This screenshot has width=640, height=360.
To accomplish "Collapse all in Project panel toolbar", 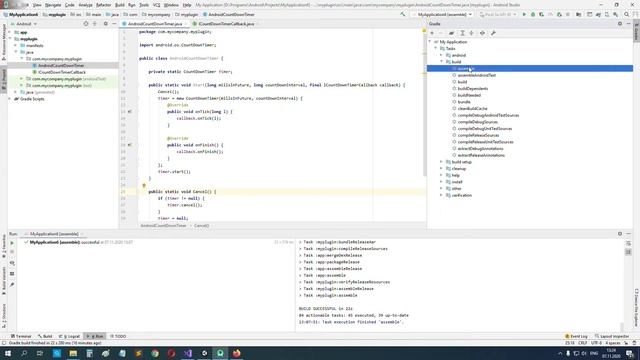I will (95, 24).
